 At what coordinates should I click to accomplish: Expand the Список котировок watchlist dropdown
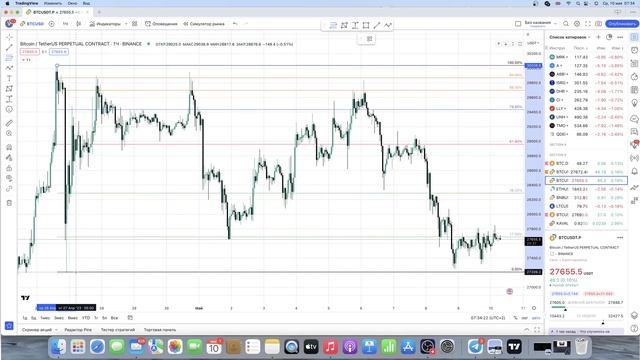coord(570,37)
